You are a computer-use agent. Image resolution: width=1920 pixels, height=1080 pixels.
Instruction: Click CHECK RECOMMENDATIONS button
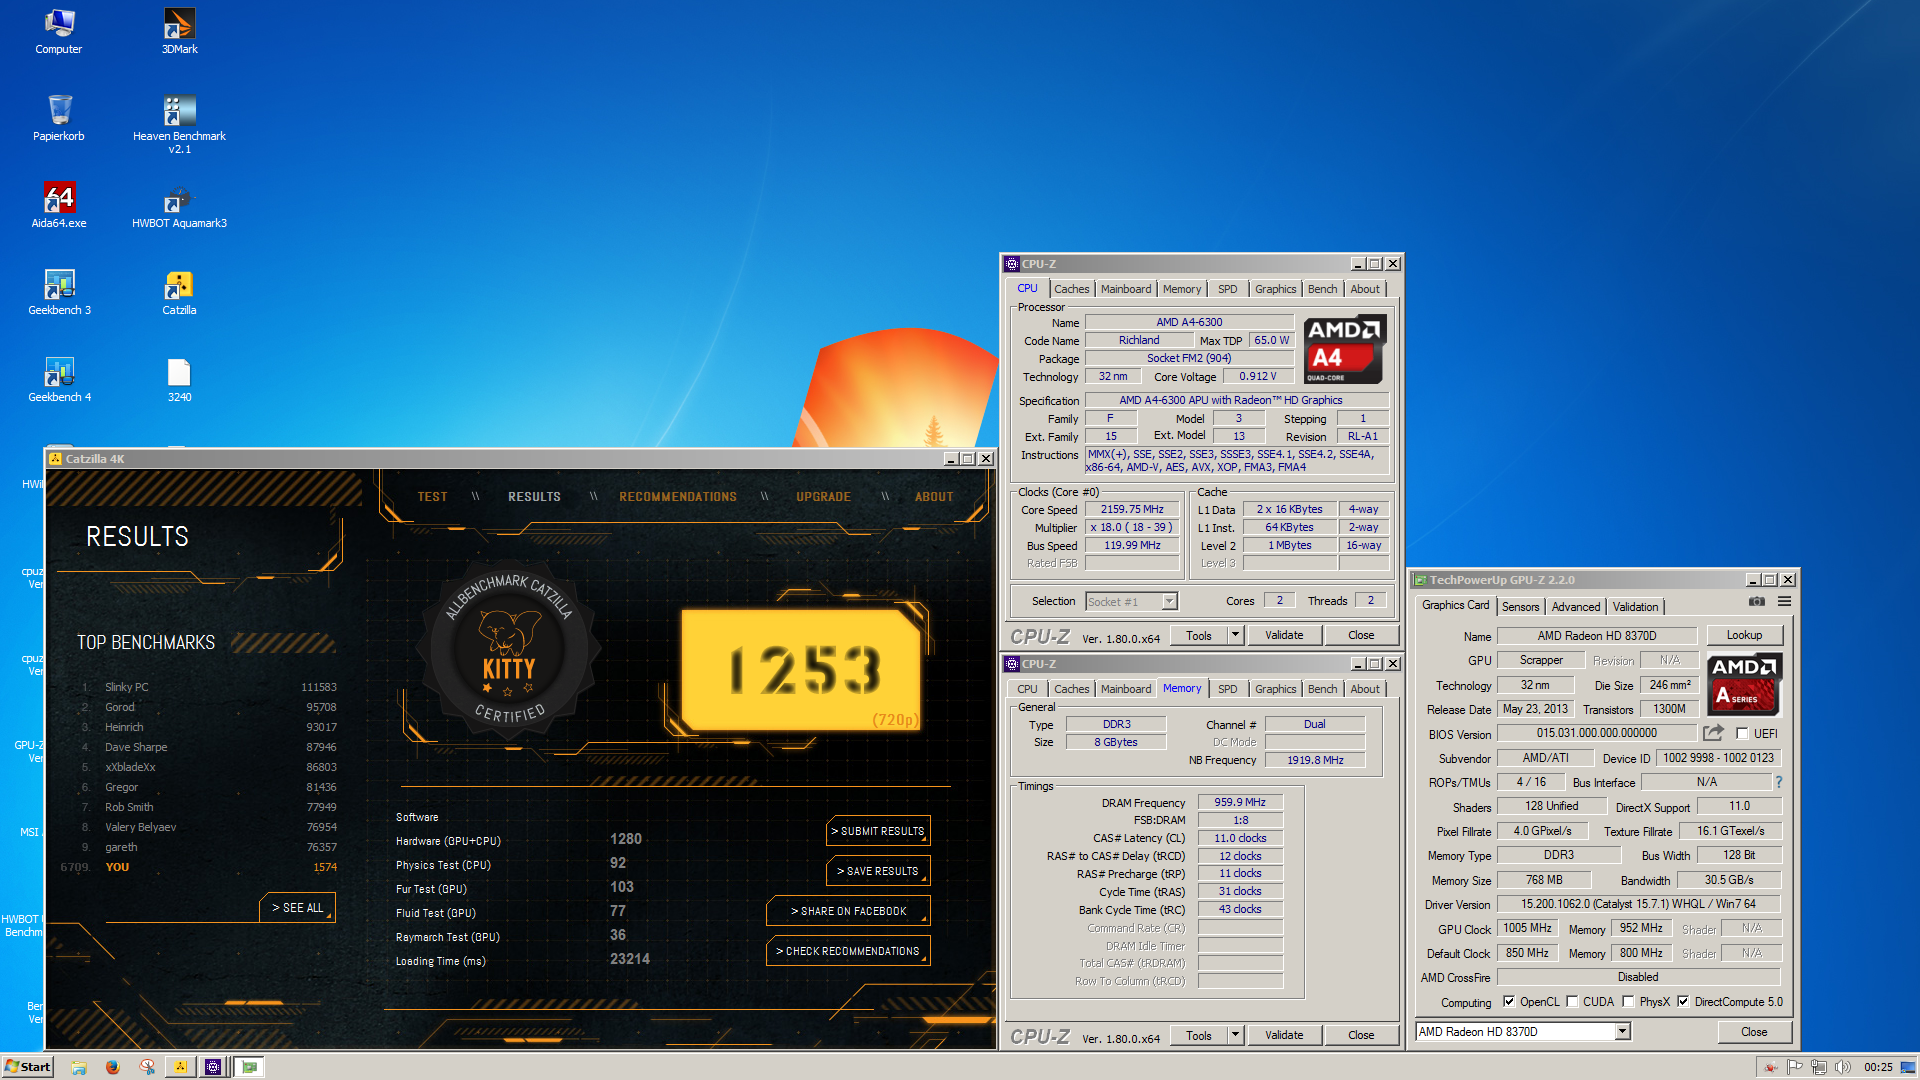848,951
